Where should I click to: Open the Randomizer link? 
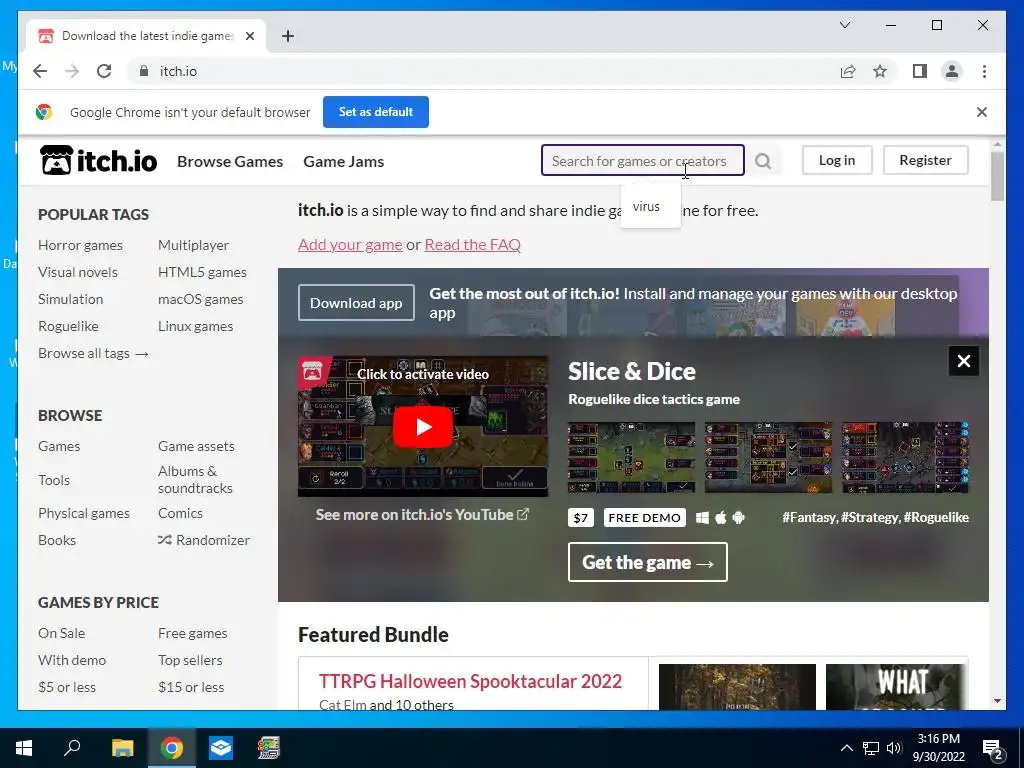pyautogui.click(x=204, y=540)
